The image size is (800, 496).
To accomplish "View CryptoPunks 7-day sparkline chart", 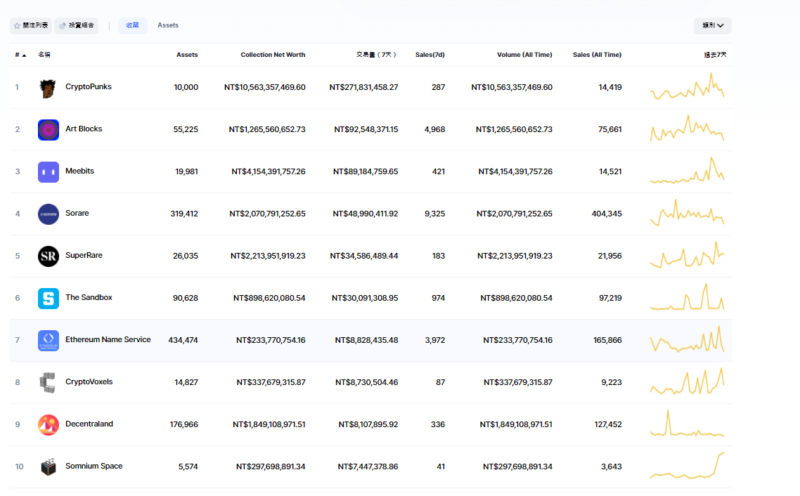I will coord(687,86).
